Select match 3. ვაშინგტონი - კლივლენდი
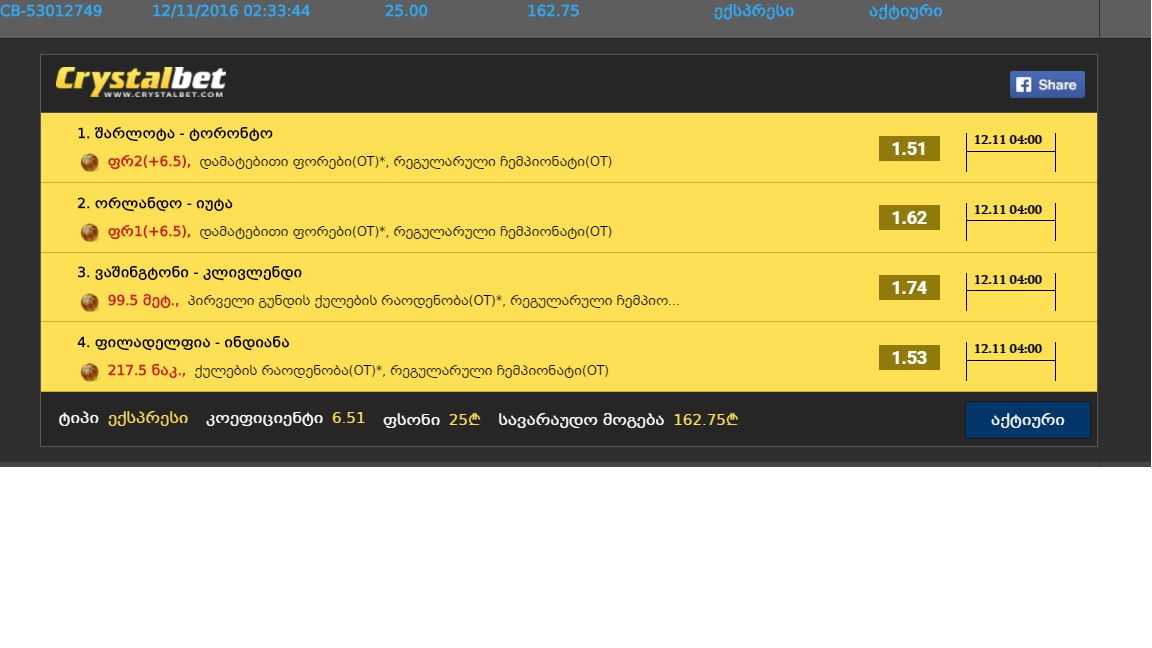The image size is (1152, 648). click(x=190, y=273)
